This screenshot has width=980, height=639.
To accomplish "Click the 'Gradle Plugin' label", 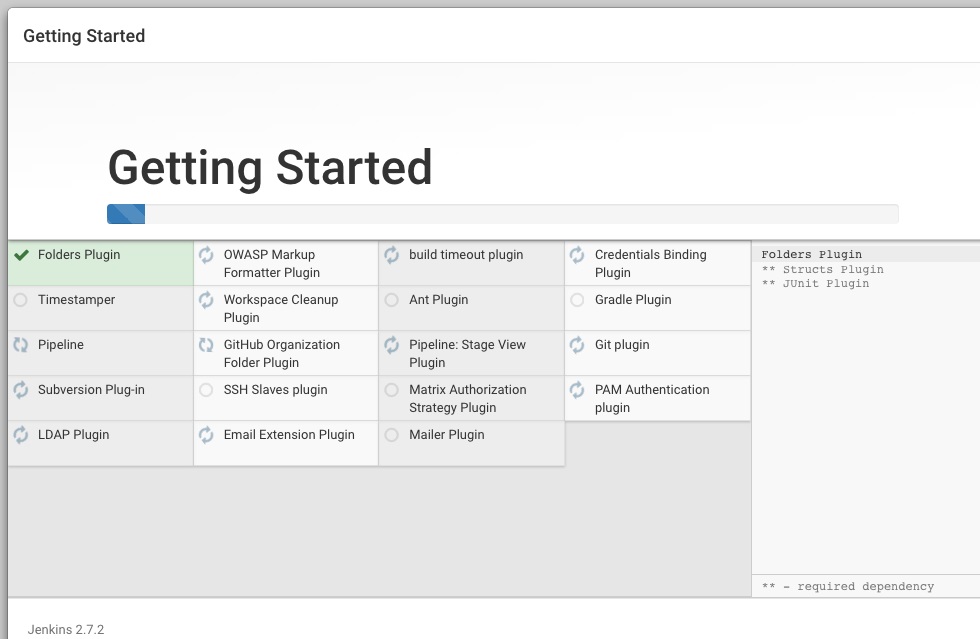I will tap(633, 300).
